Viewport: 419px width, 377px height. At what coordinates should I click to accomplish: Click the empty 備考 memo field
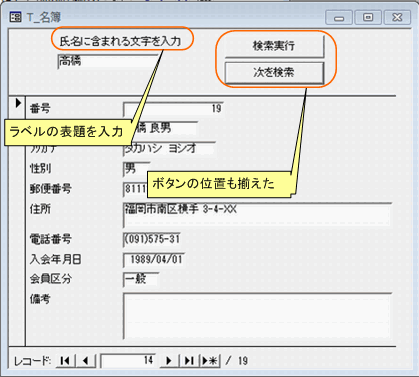click(257, 316)
